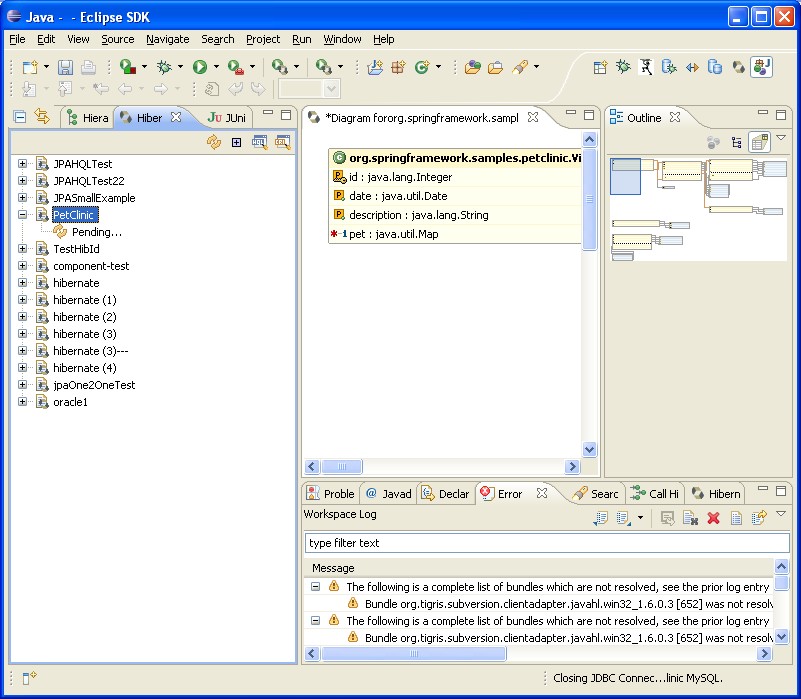Click the Save toolbar icon
Screen dimensions: 801x699
[65, 67]
